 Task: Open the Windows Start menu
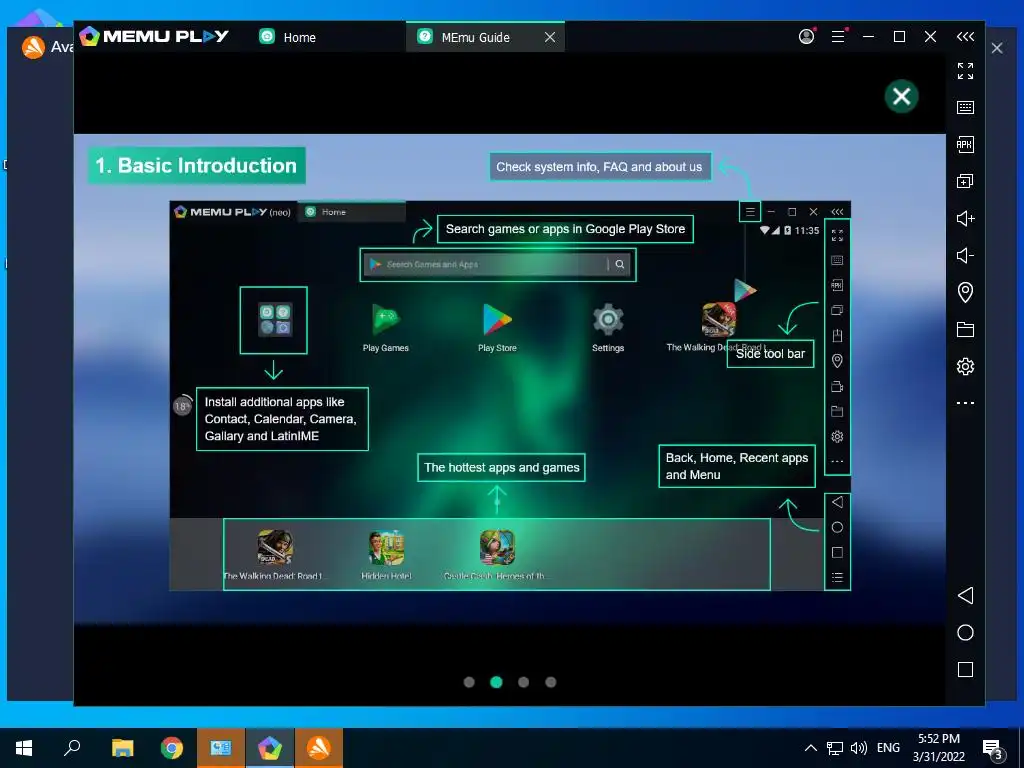(24, 748)
